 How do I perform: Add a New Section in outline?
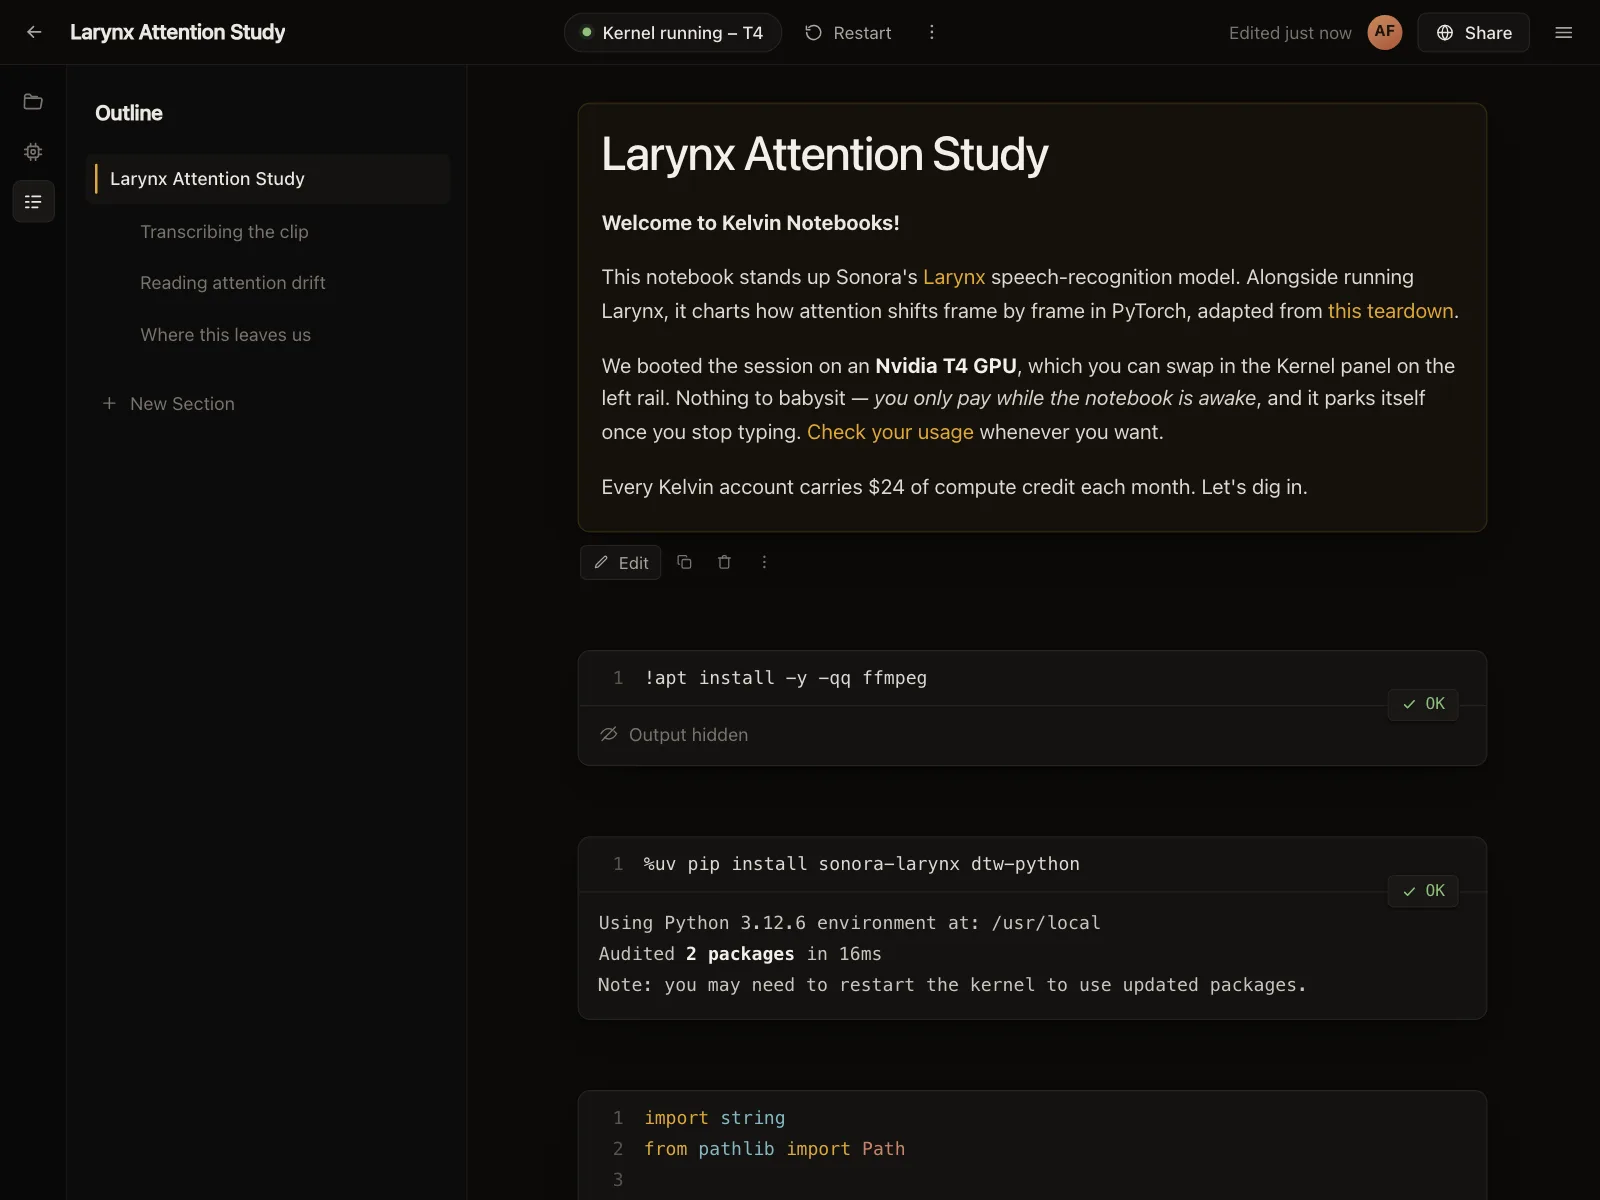point(169,404)
